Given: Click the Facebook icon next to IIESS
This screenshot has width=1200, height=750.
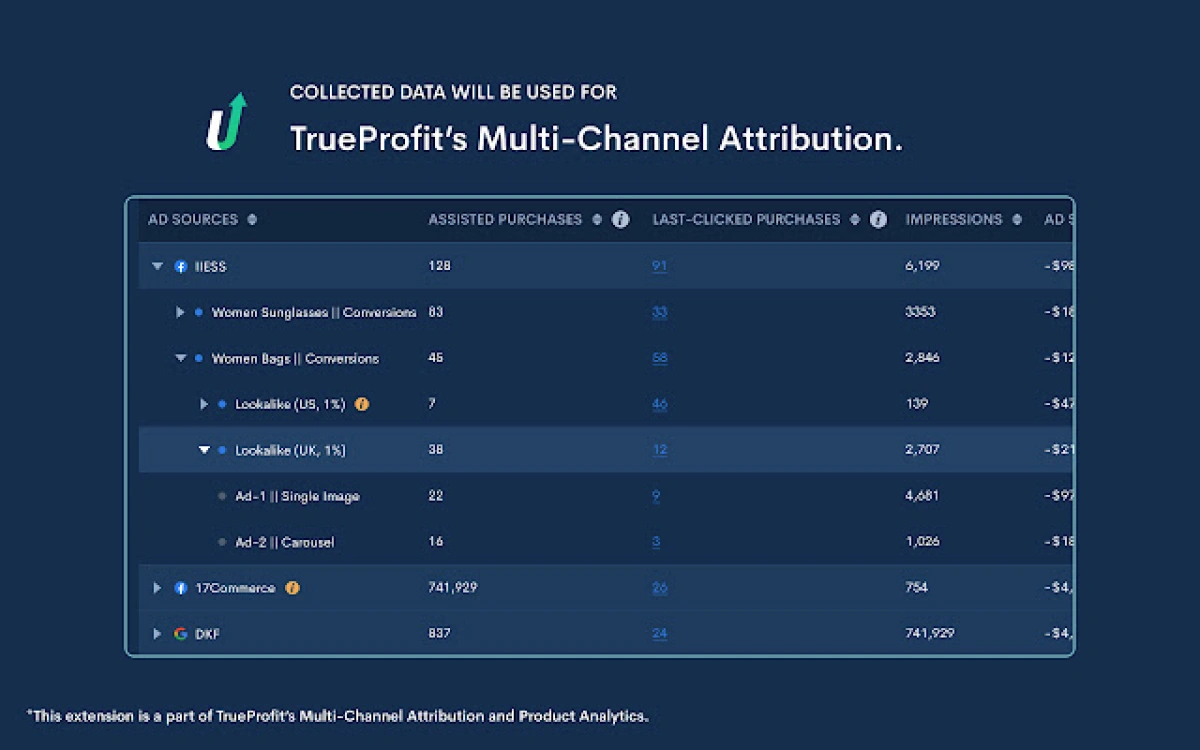Looking at the screenshot, I should point(181,266).
